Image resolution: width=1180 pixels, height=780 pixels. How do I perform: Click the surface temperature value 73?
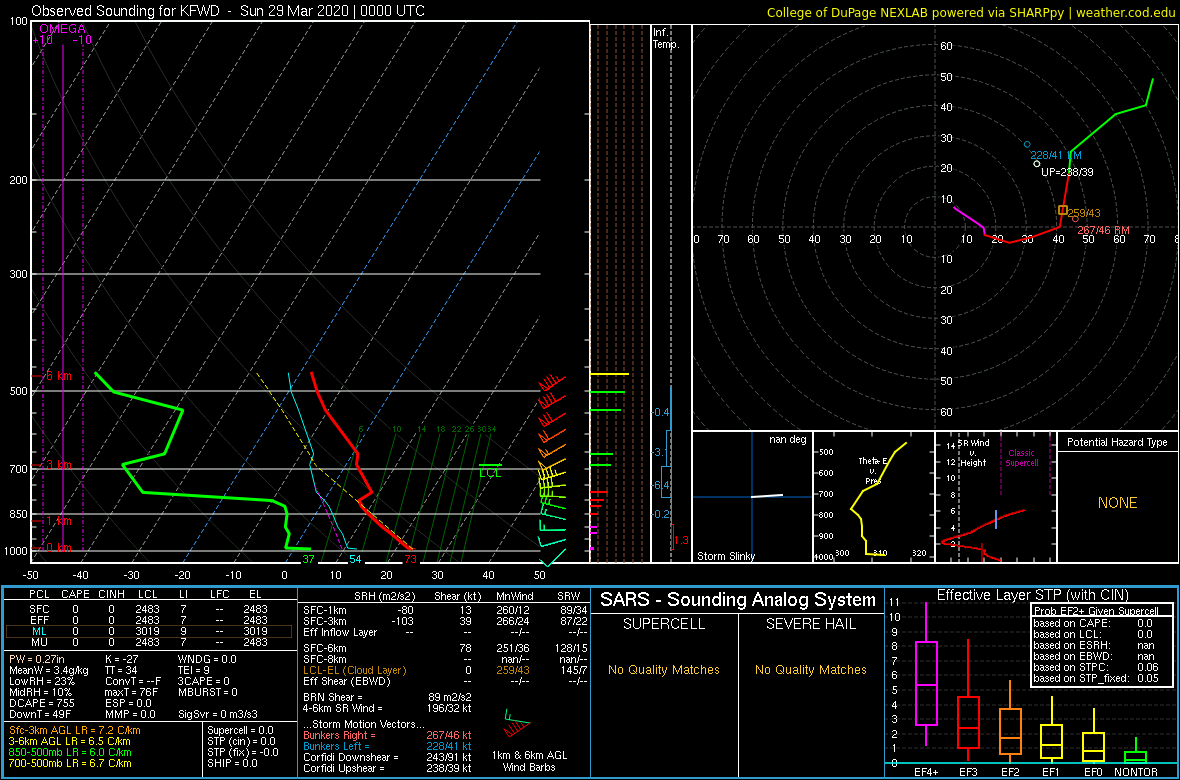[410, 559]
